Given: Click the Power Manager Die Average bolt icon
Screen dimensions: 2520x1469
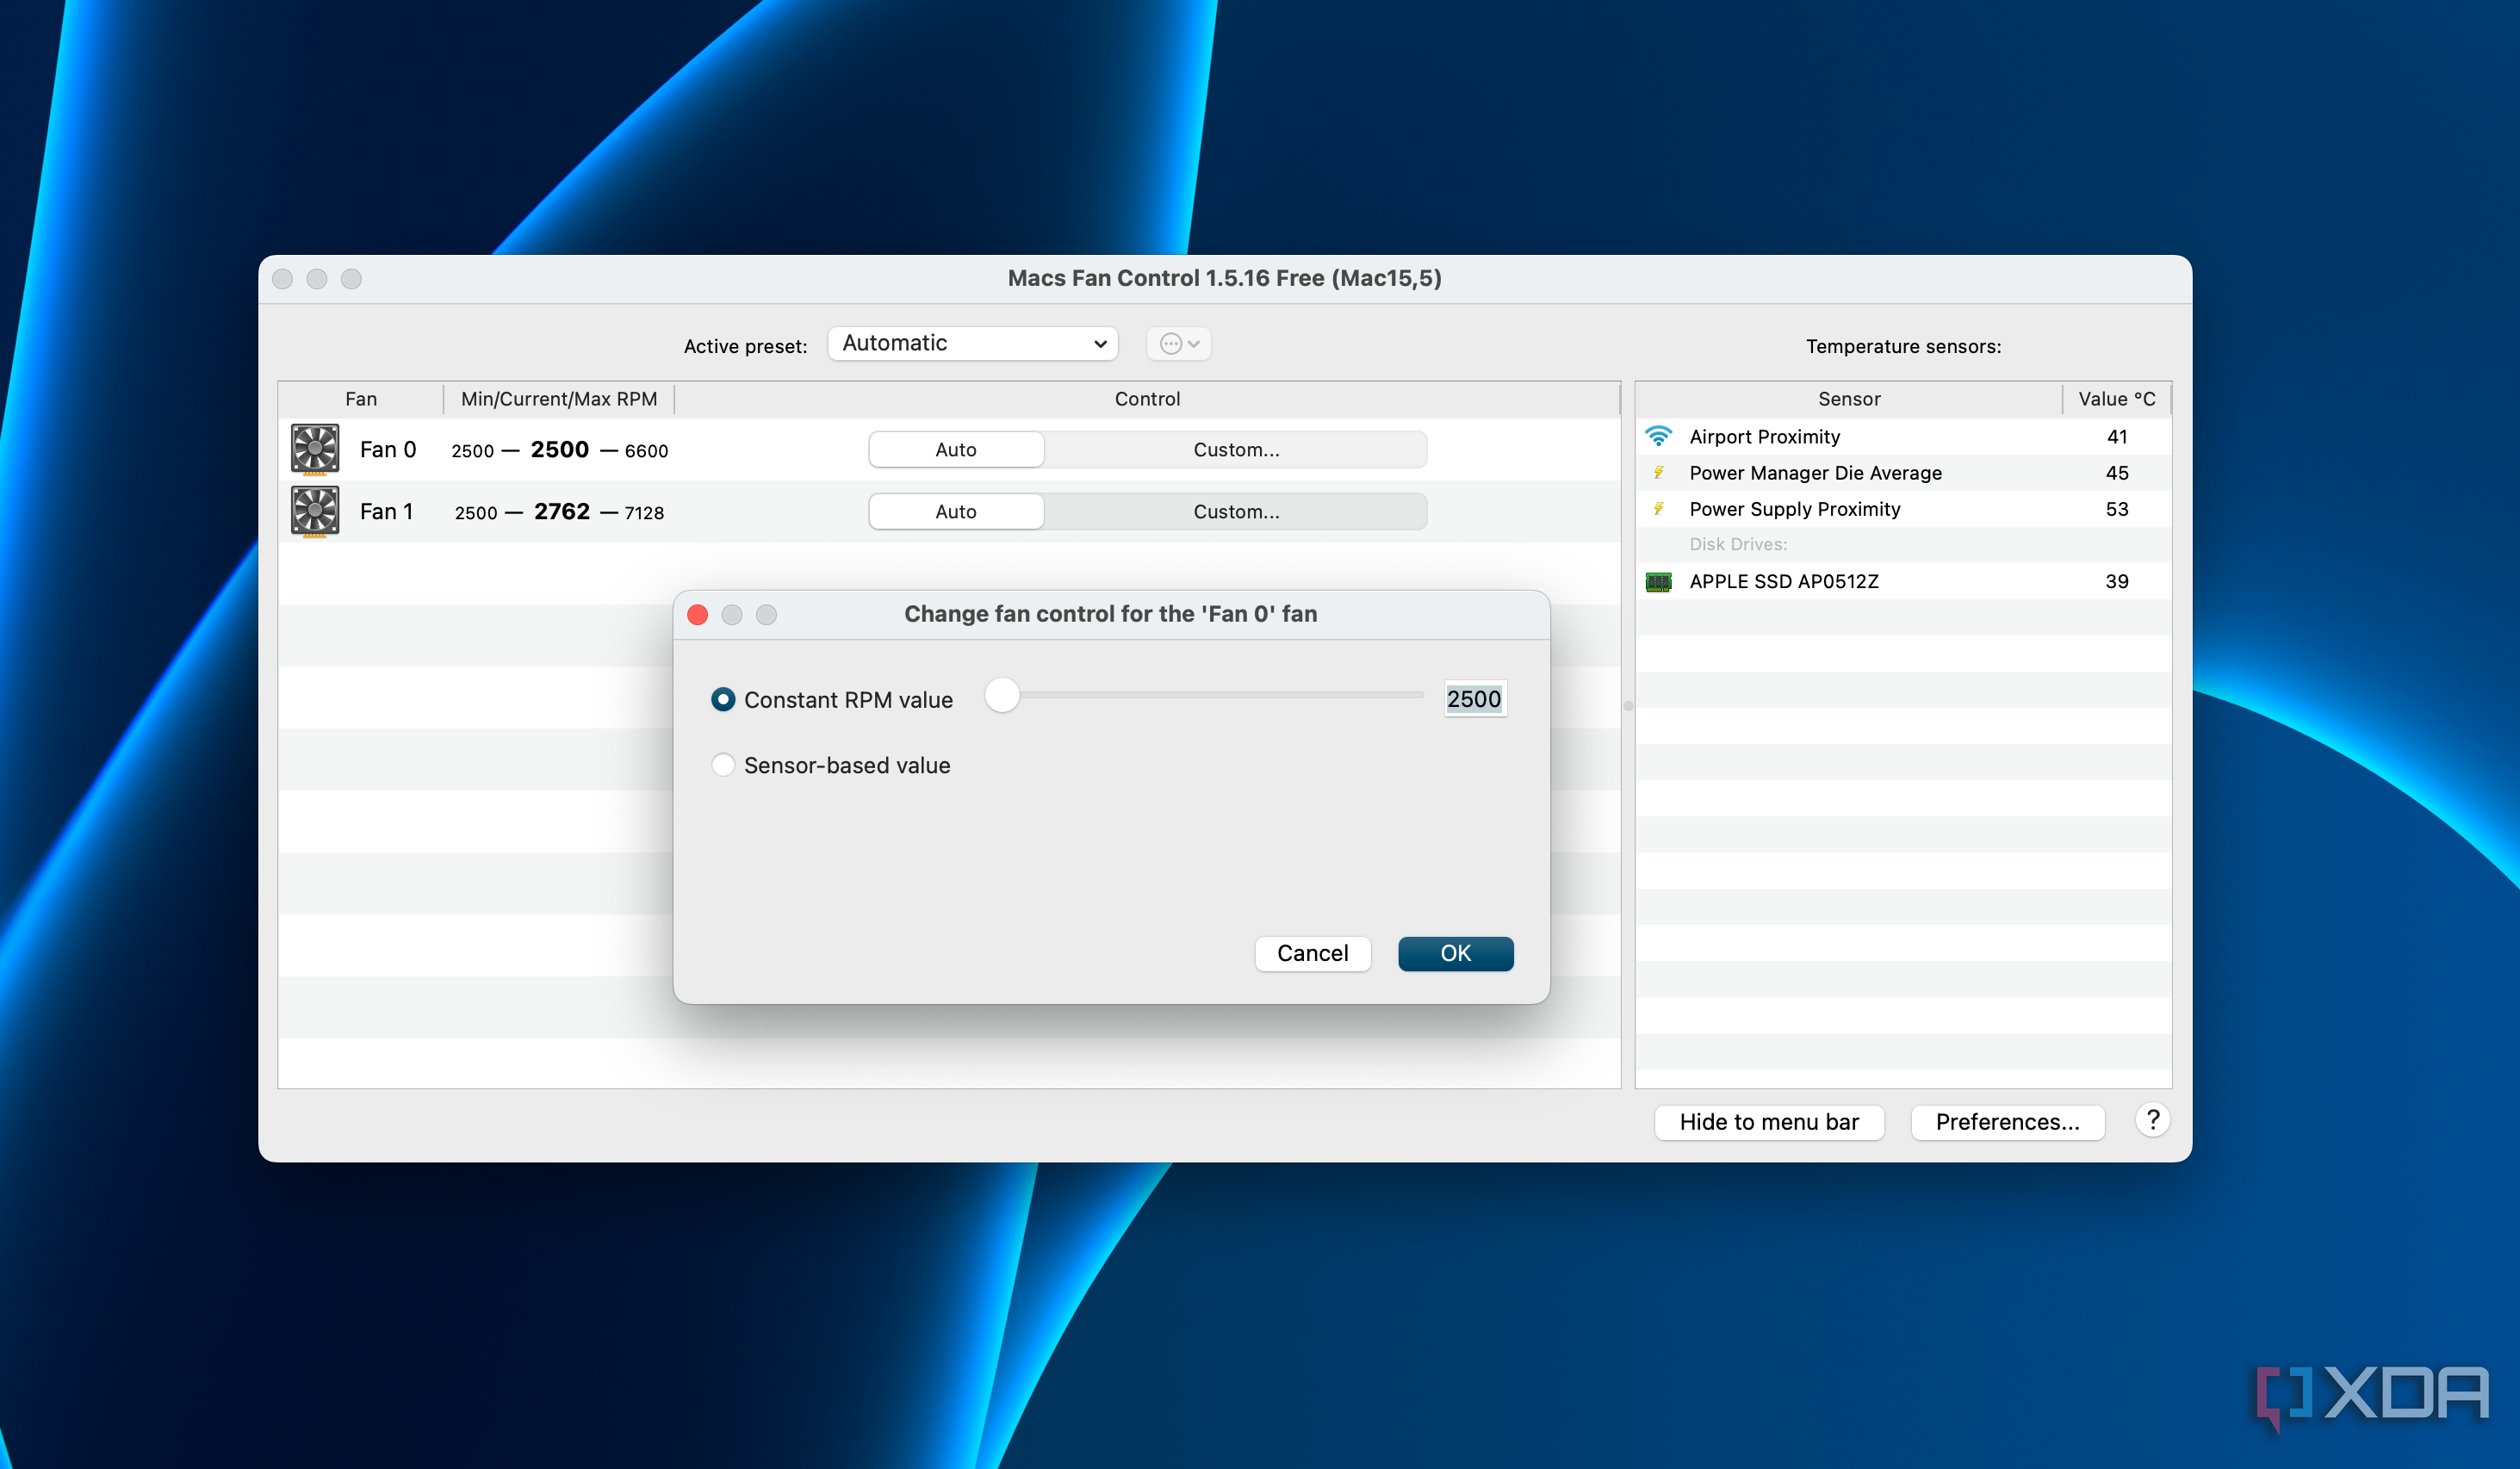Looking at the screenshot, I should click(x=1658, y=472).
